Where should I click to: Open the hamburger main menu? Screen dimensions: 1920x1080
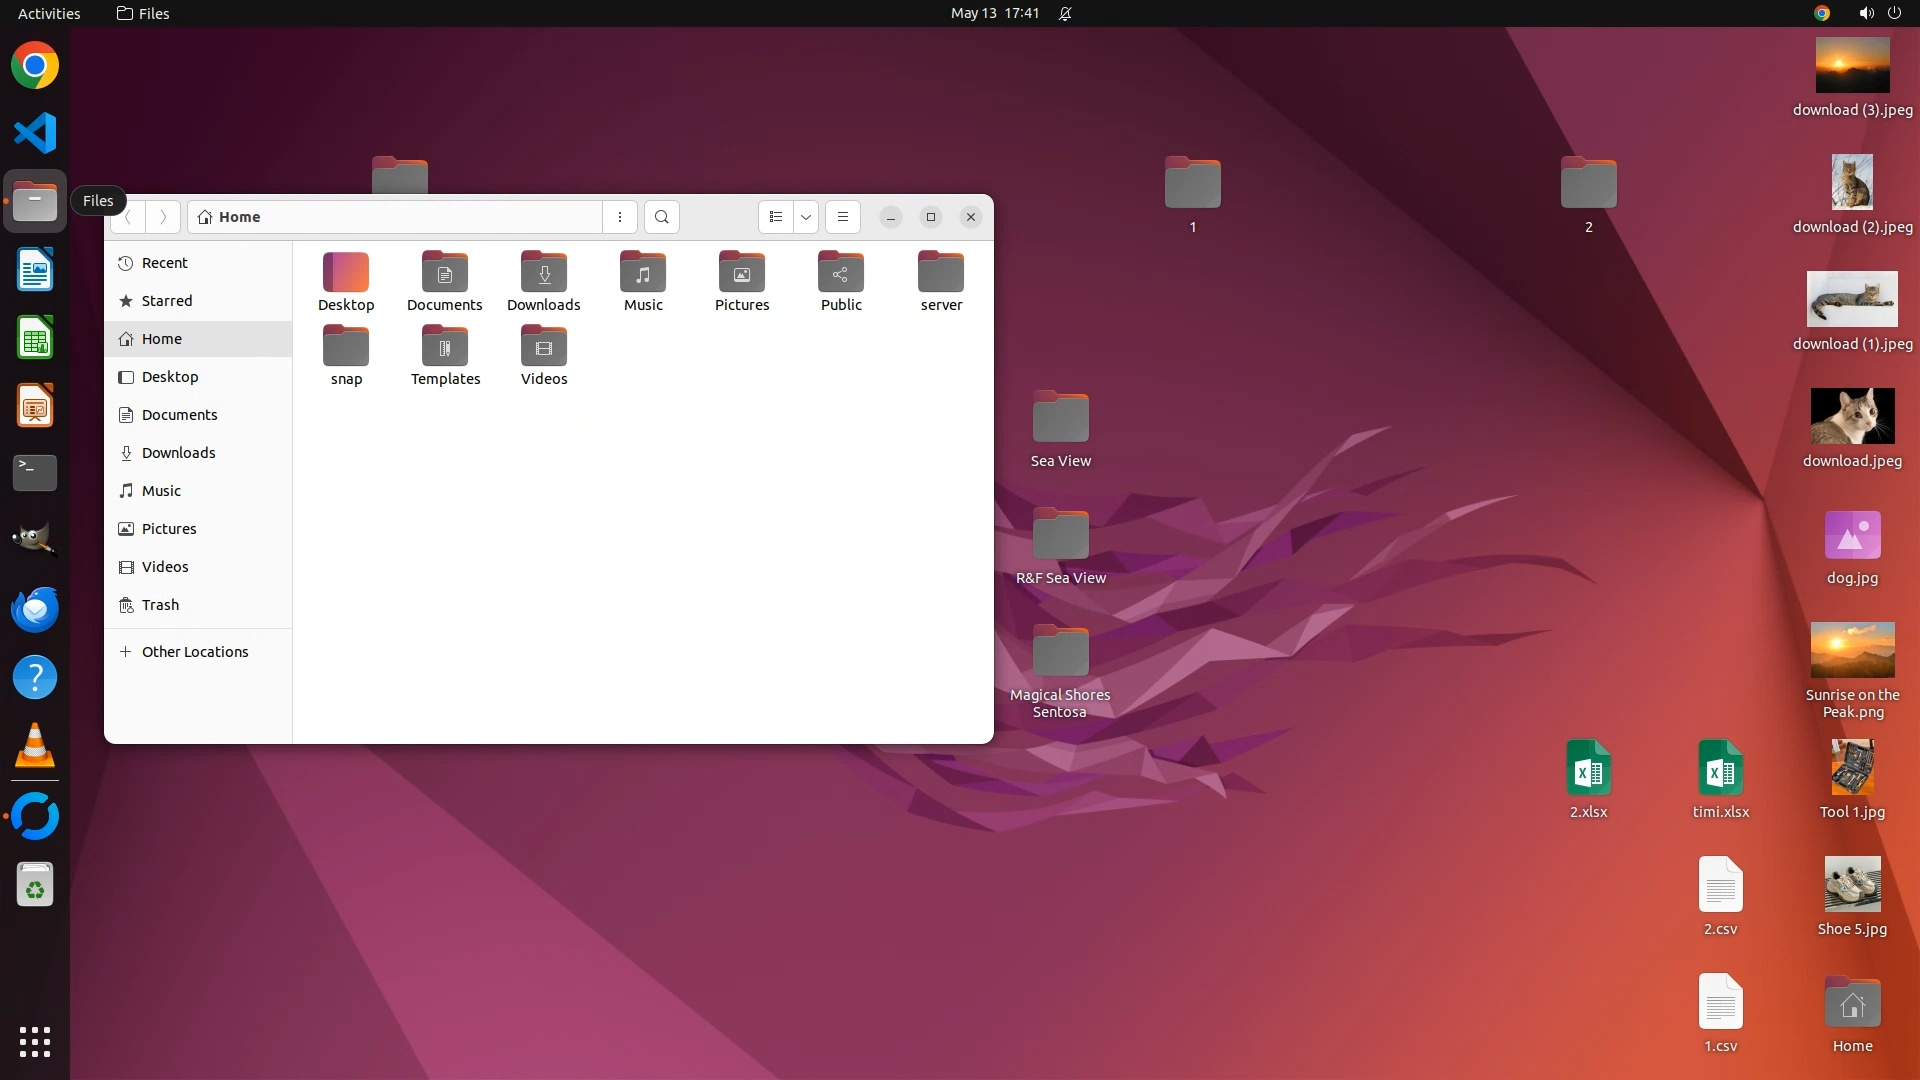(x=843, y=217)
